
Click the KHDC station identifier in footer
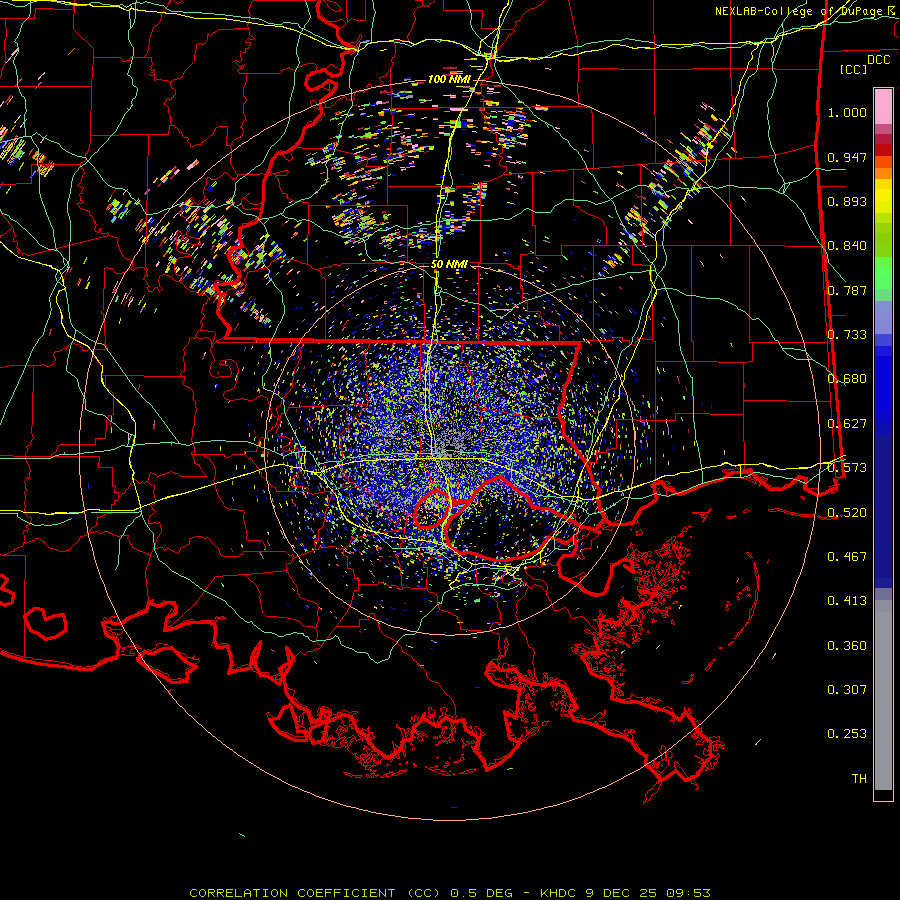[557, 893]
